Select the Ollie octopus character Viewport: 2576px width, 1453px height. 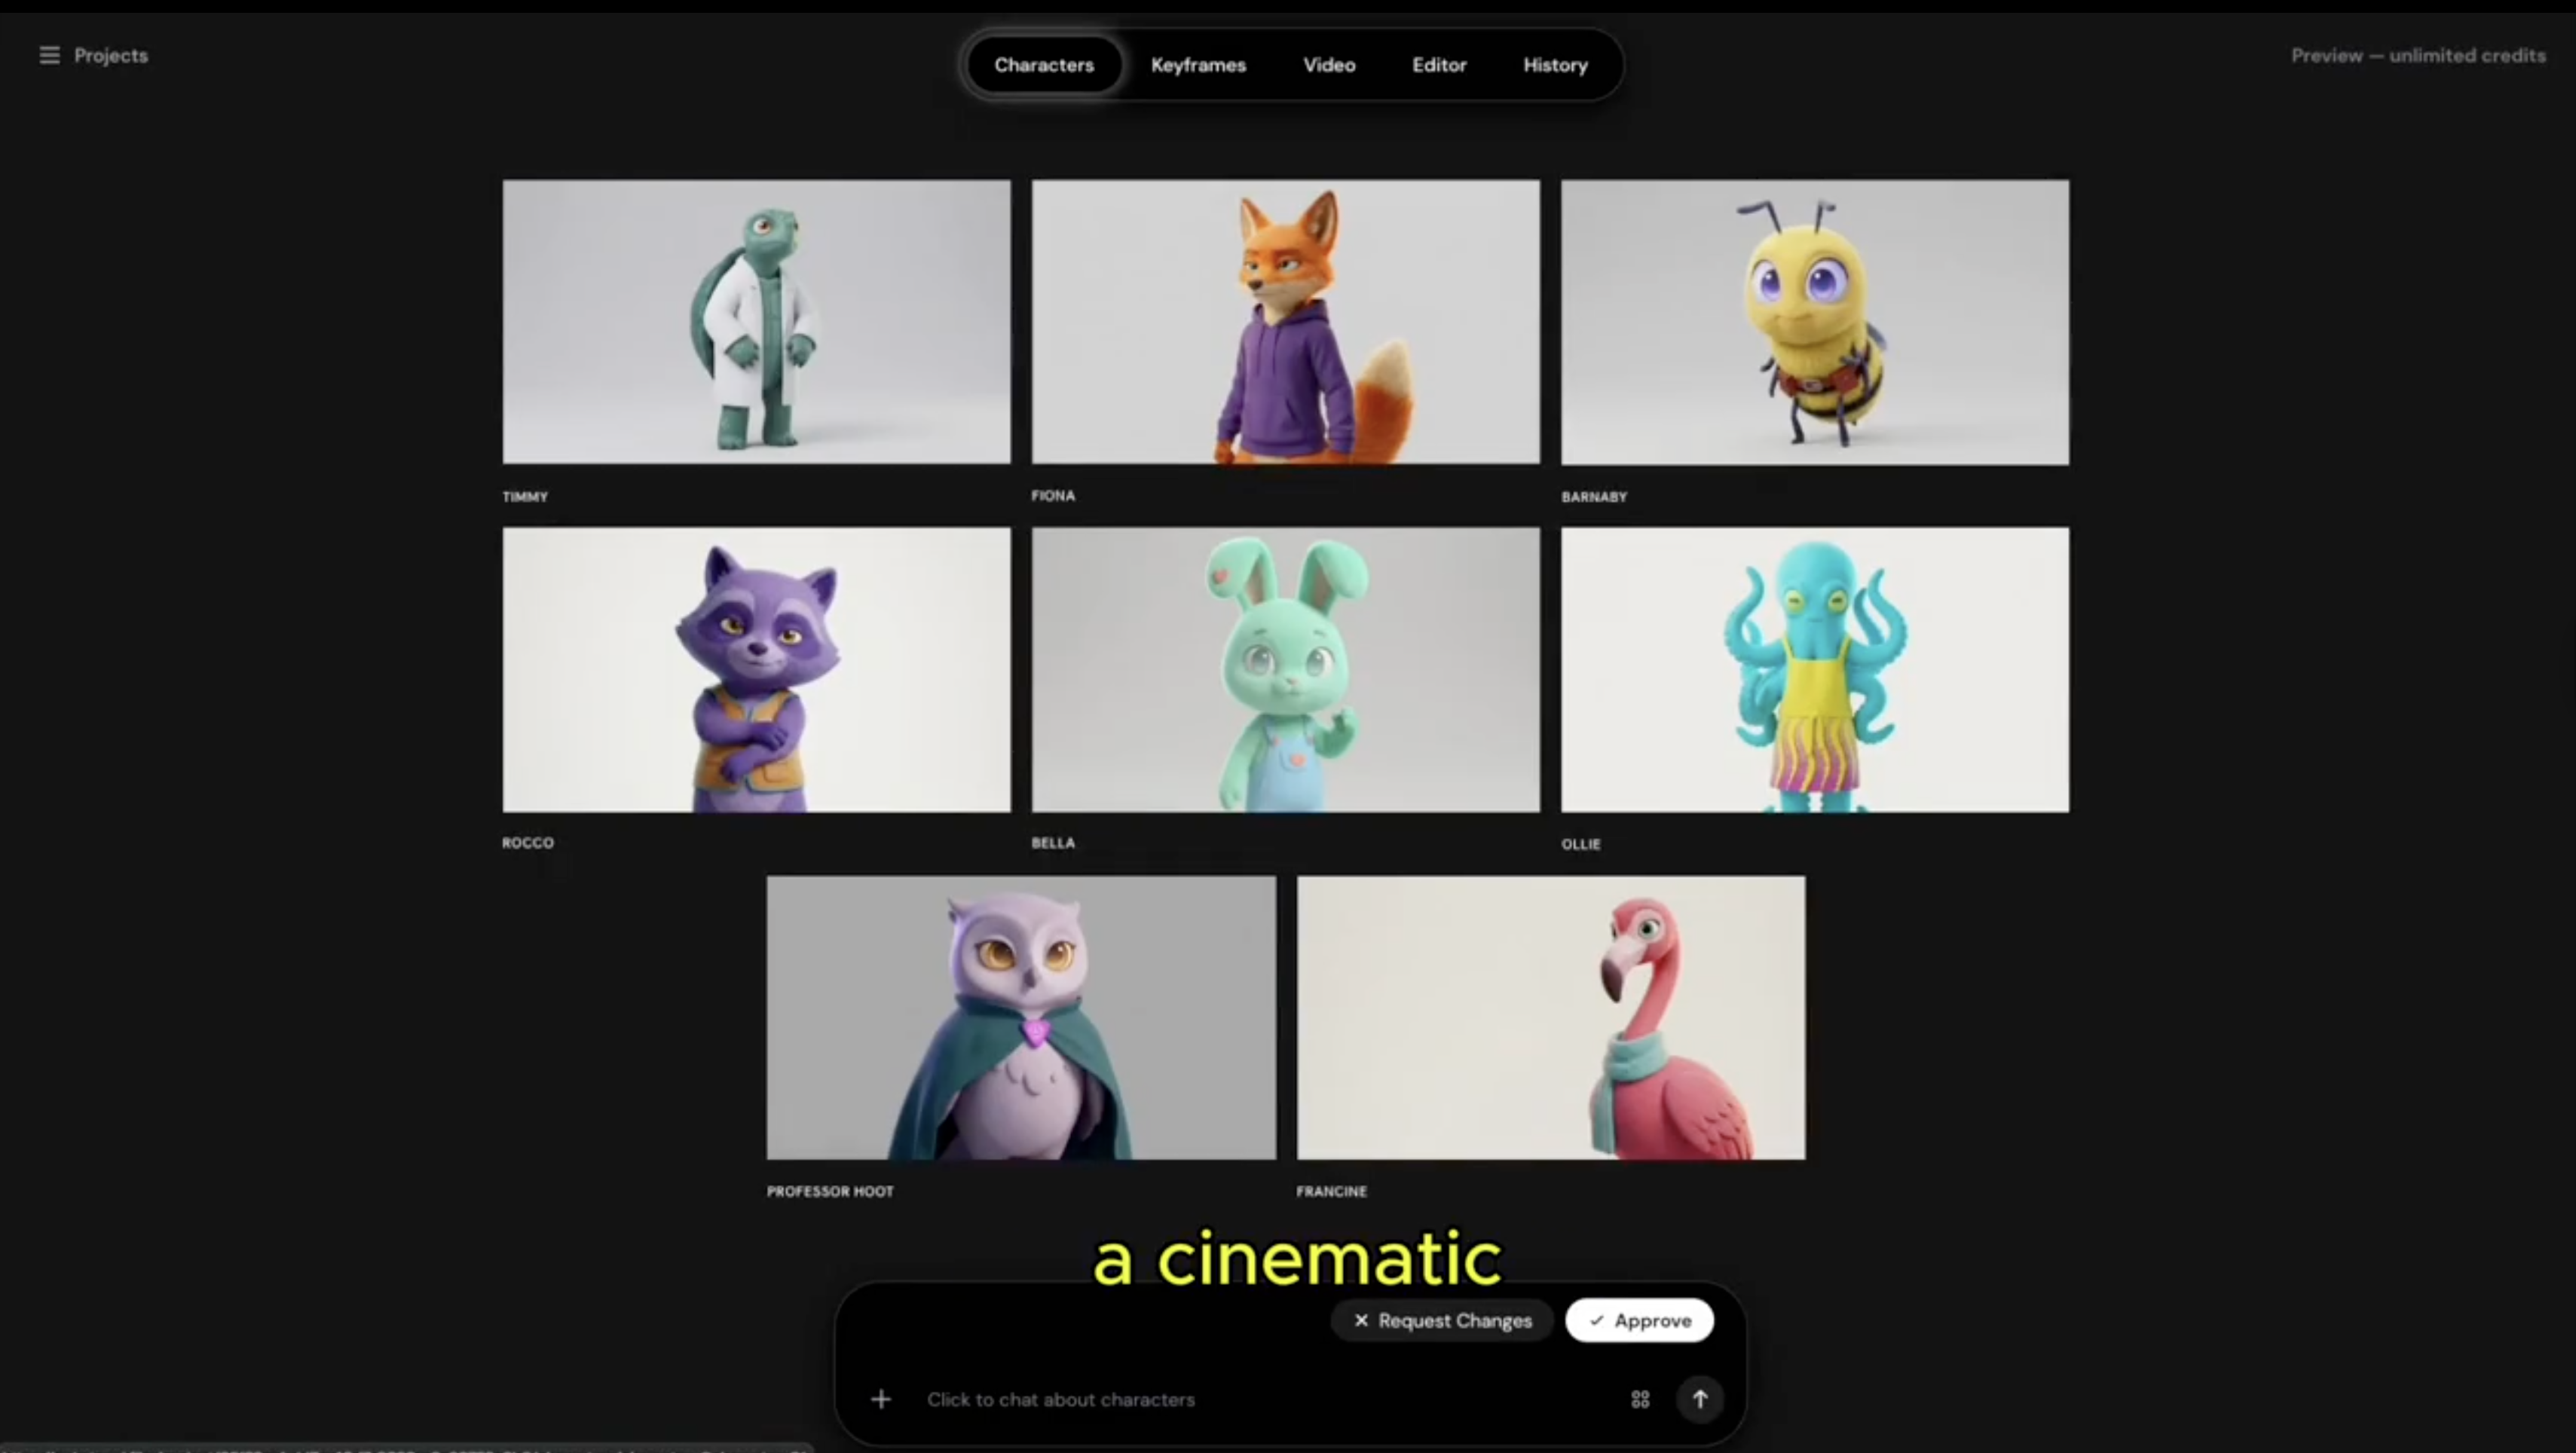click(1814, 669)
